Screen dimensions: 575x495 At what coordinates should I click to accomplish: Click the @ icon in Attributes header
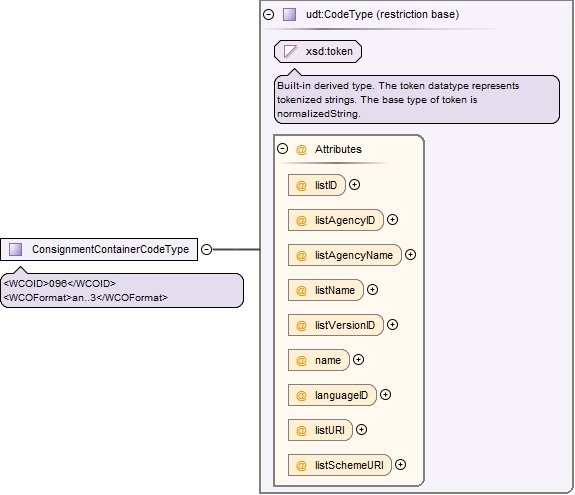pyautogui.click(x=301, y=150)
